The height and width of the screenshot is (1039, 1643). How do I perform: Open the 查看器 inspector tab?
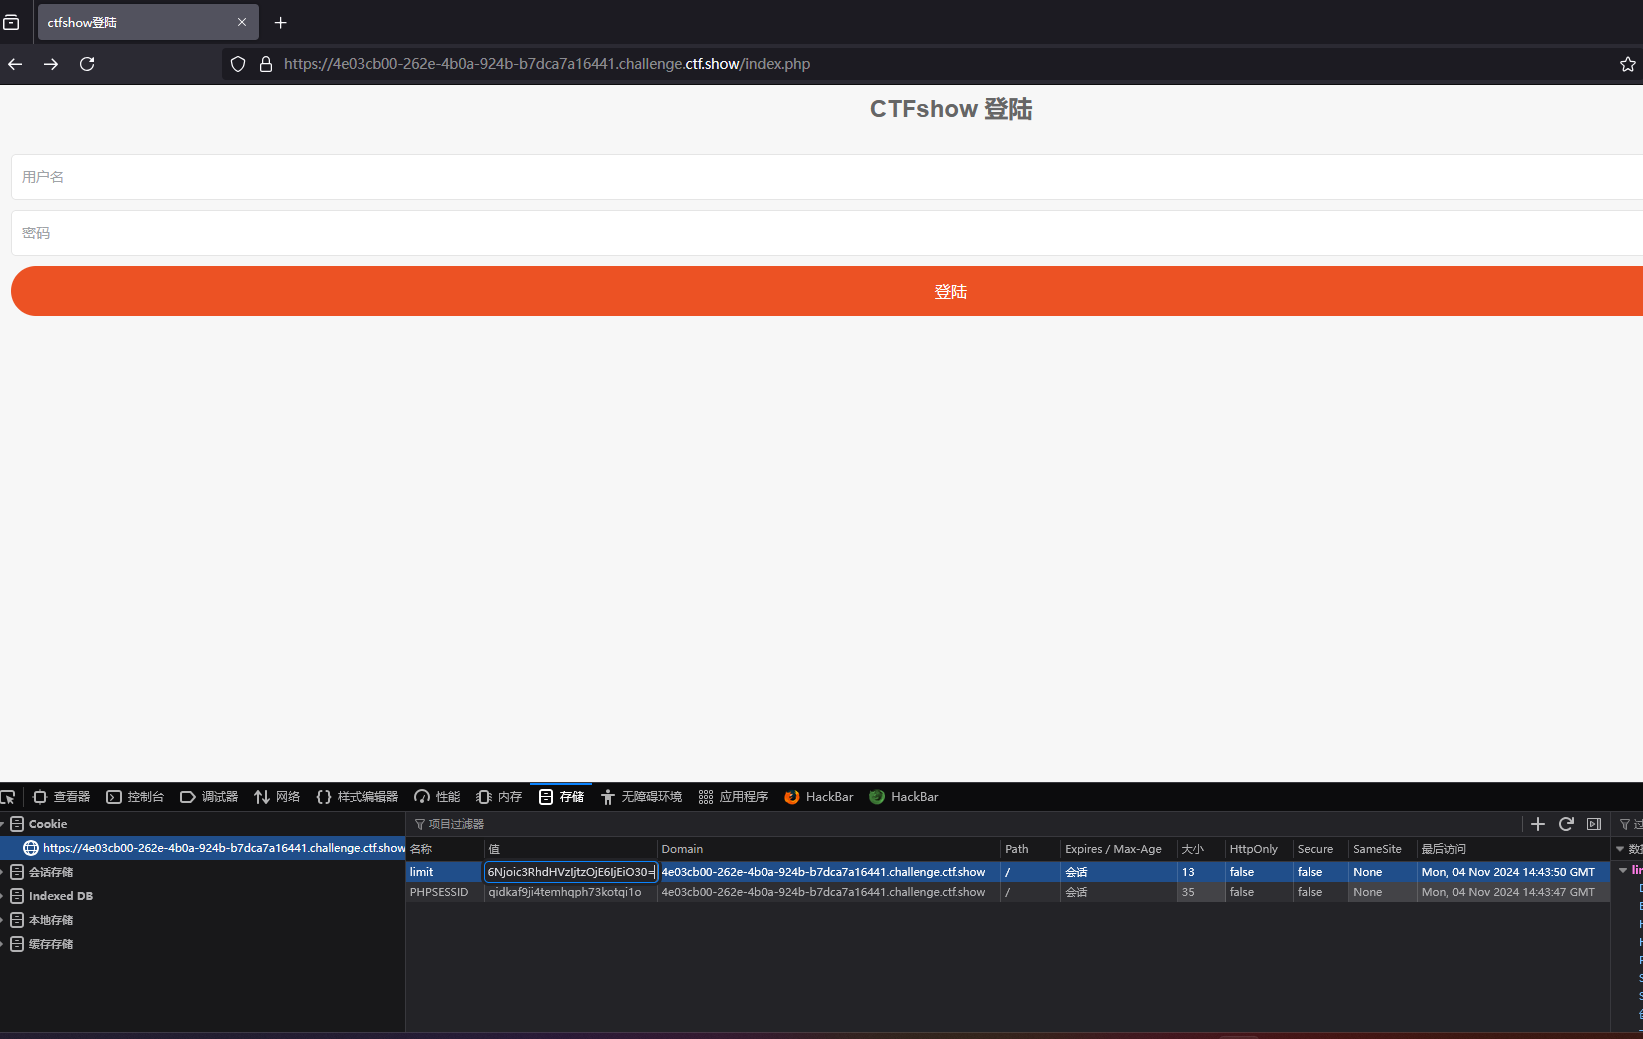click(x=62, y=797)
